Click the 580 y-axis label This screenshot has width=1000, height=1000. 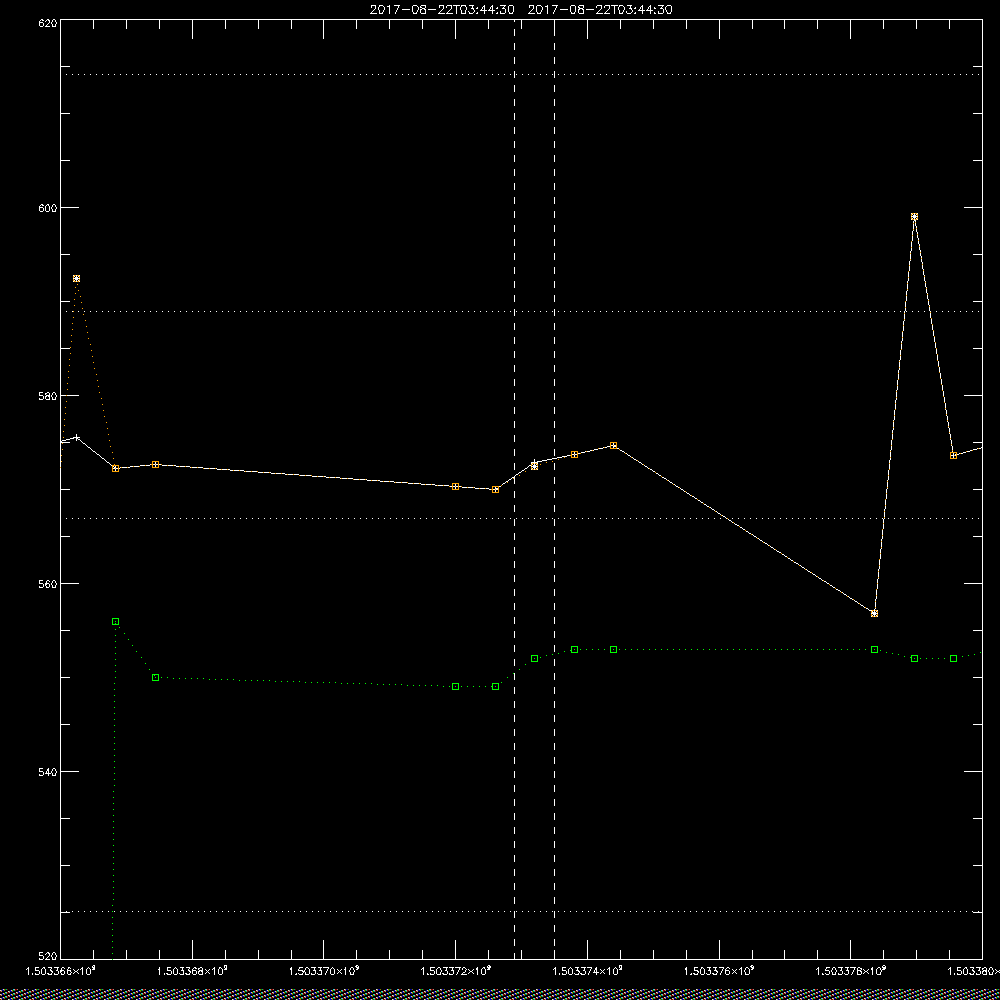[48, 395]
